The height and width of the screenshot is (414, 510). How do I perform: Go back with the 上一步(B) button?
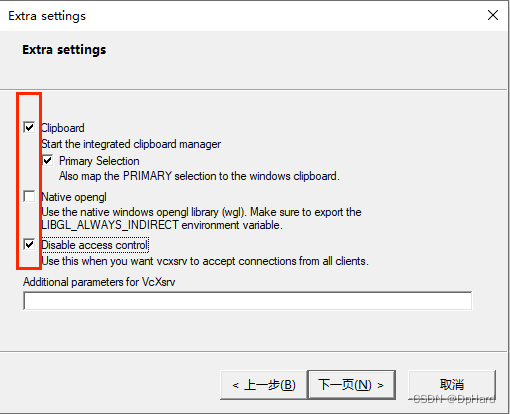click(x=263, y=385)
